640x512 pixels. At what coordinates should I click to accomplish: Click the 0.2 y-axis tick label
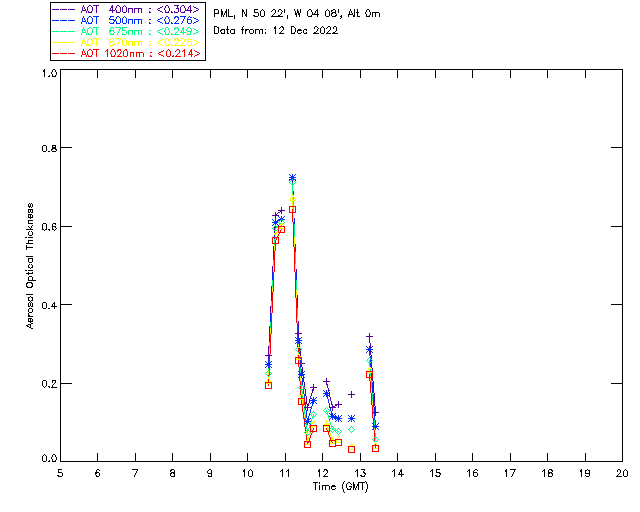click(x=49, y=384)
